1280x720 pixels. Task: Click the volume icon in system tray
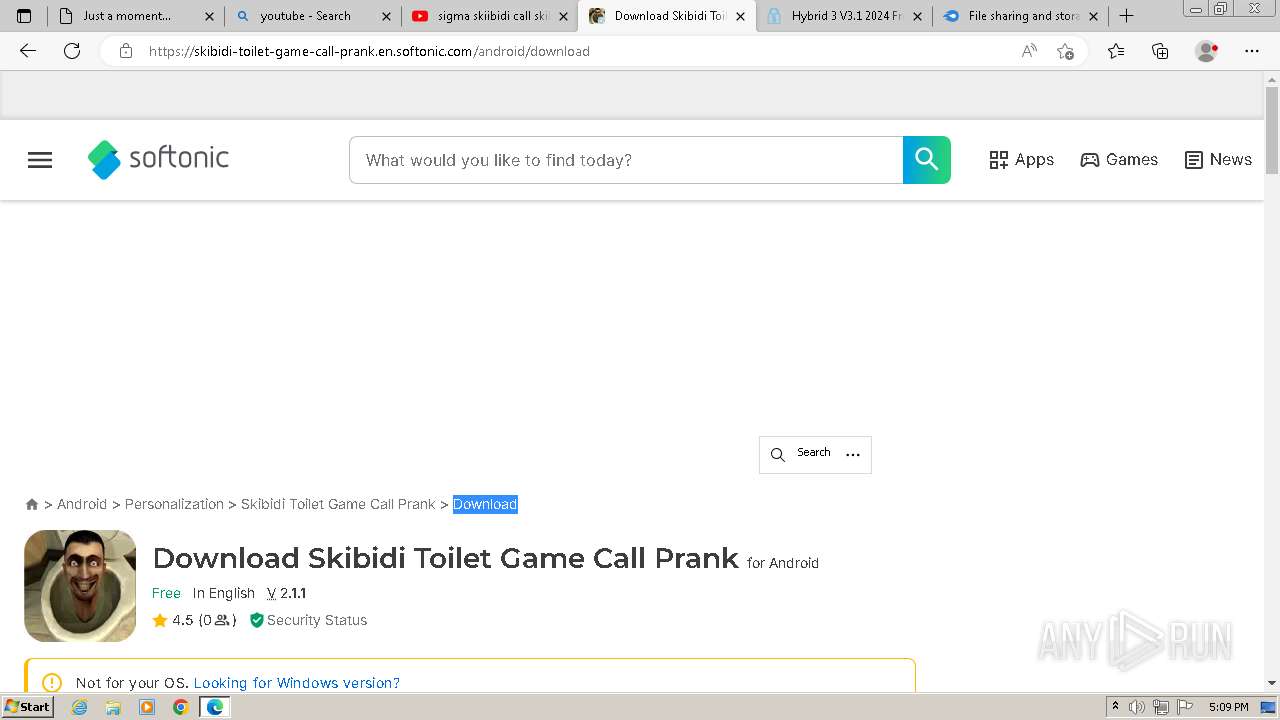(1137, 707)
